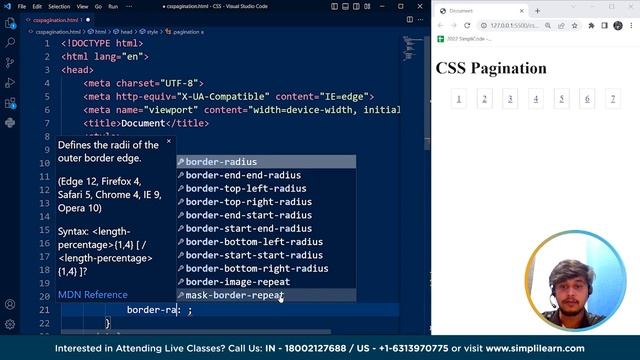Click the style breadcrumb item
This screenshot has height=360, width=640.
point(149,31)
